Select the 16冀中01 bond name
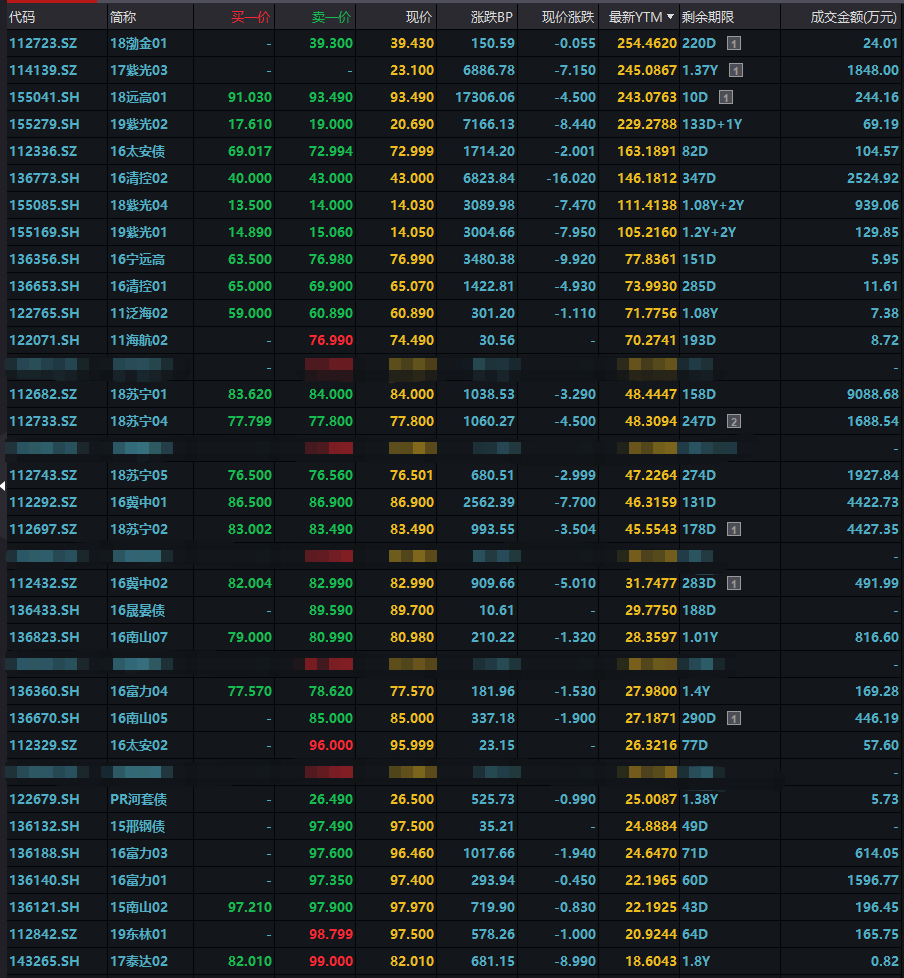Image resolution: width=904 pixels, height=978 pixels. click(139, 502)
